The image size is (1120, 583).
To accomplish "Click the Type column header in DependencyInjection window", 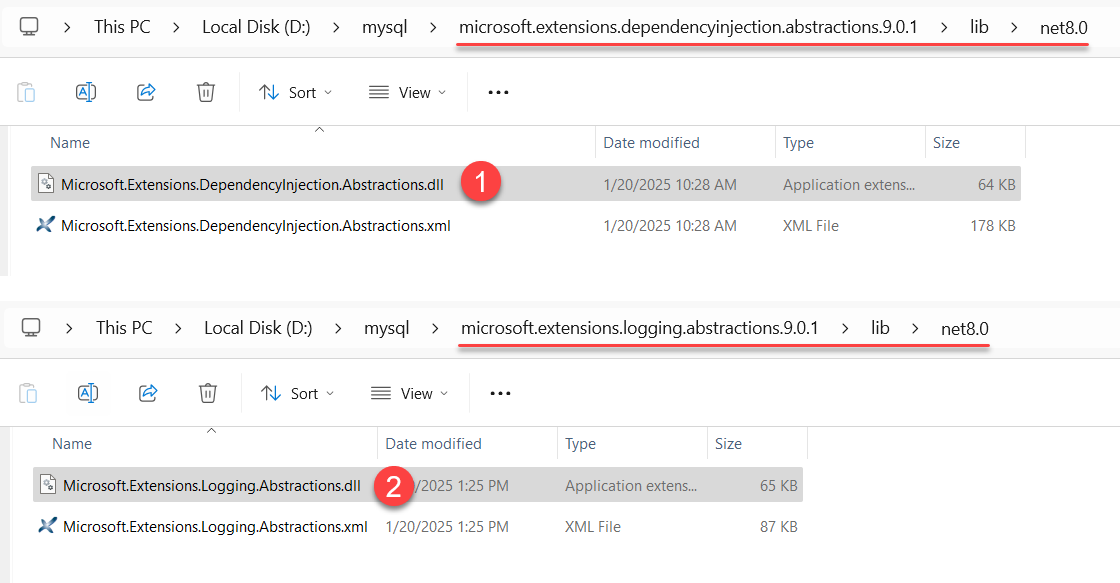I will coord(798,143).
